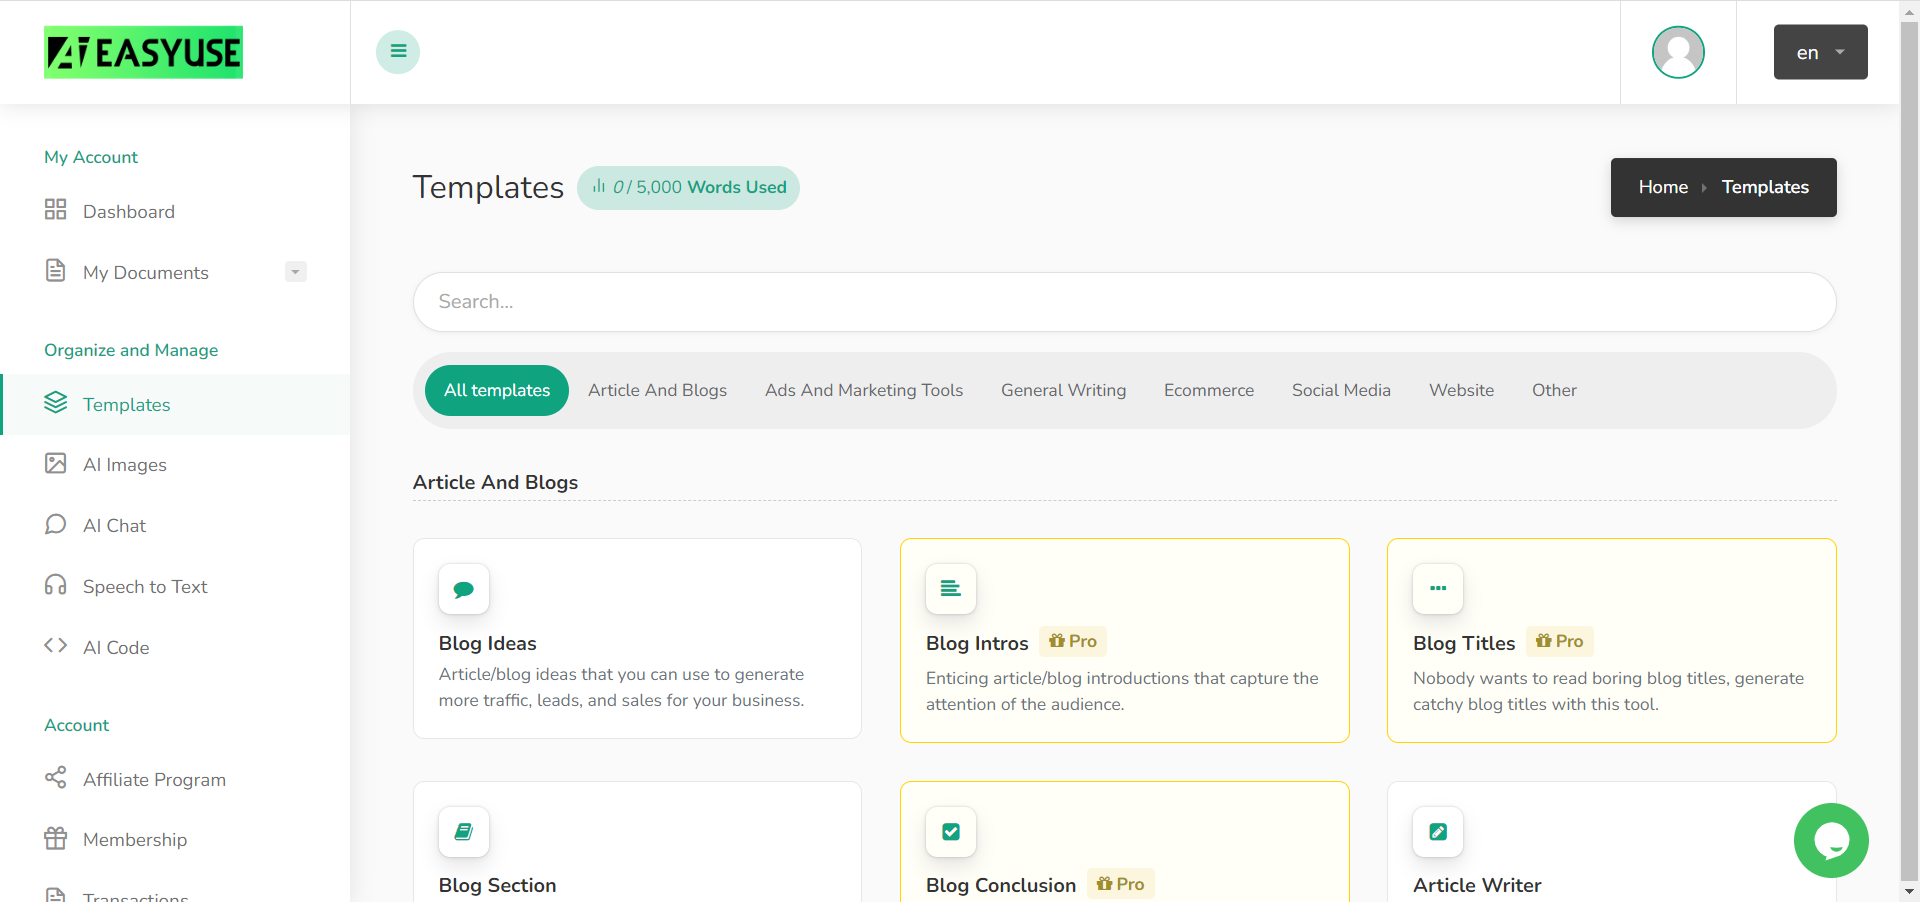This screenshot has height=902, width=1920.
Task: Select AI Chat in the sidebar
Action: click(x=115, y=525)
